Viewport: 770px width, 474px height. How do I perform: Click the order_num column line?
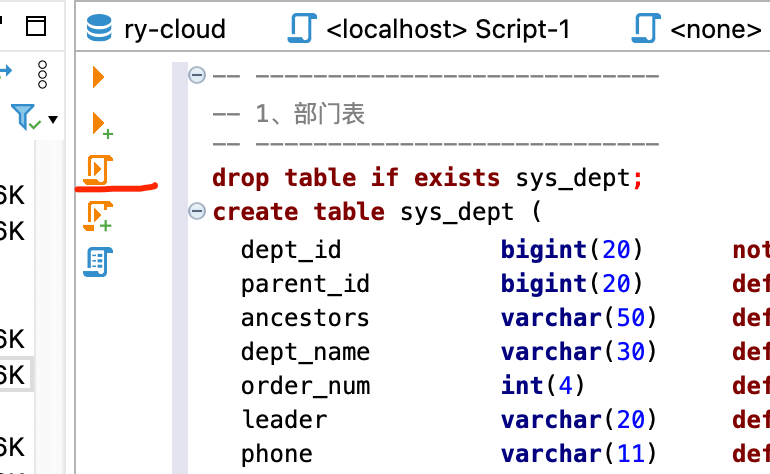click(305, 386)
